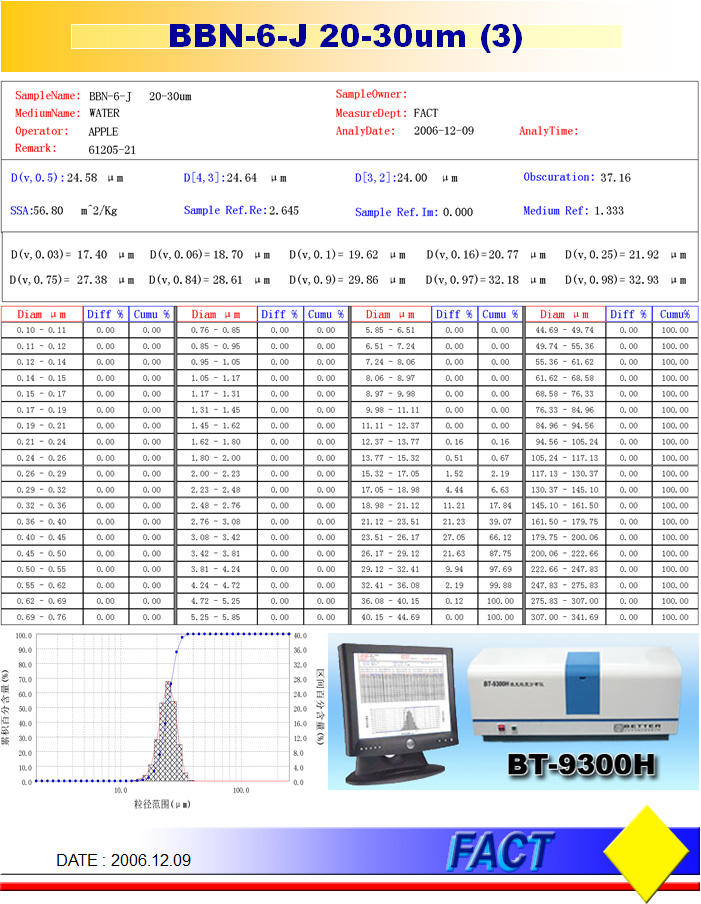This screenshot has height=904, width=701.
Task: Select 'D(v,0.03)= 17.40' percentile
Action: (x=59, y=254)
